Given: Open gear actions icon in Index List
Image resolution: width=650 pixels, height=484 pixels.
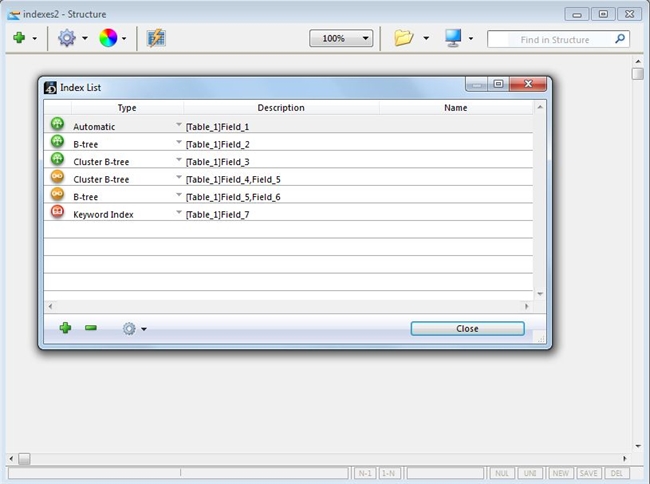Looking at the screenshot, I should tap(129, 329).
